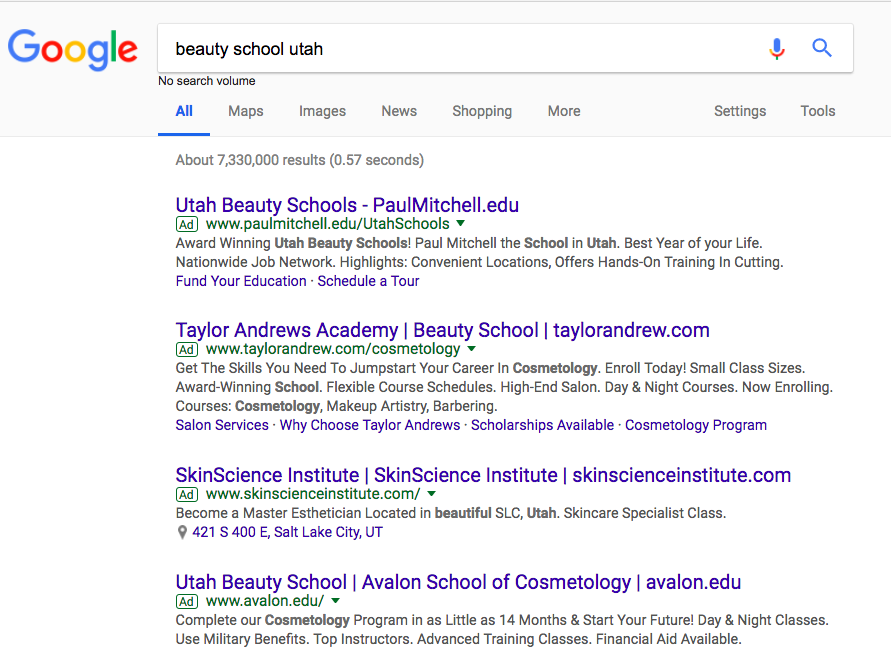This screenshot has width=891, height=663.
Task: Switch to the News tab
Action: point(399,111)
